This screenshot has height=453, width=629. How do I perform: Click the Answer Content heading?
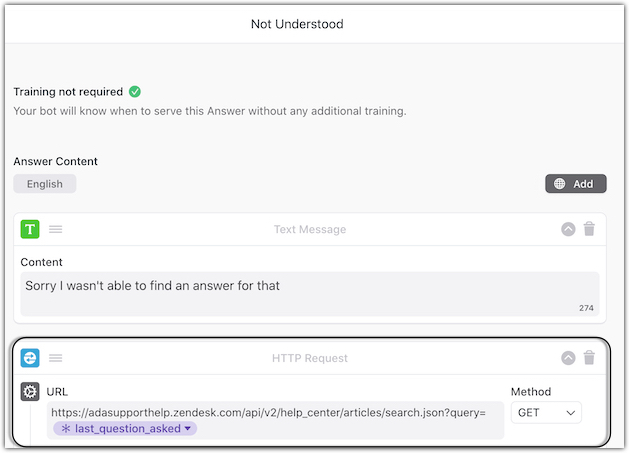click(x=55, y=161)
